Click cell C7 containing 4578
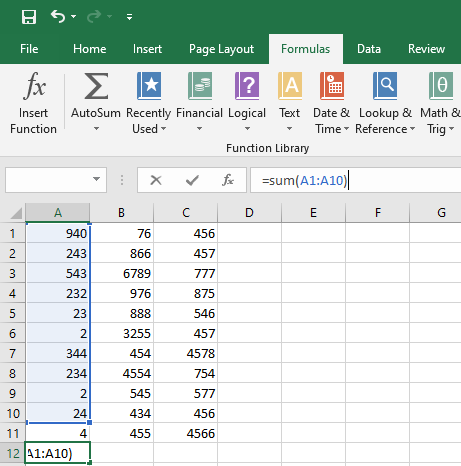 coord(186,353)
